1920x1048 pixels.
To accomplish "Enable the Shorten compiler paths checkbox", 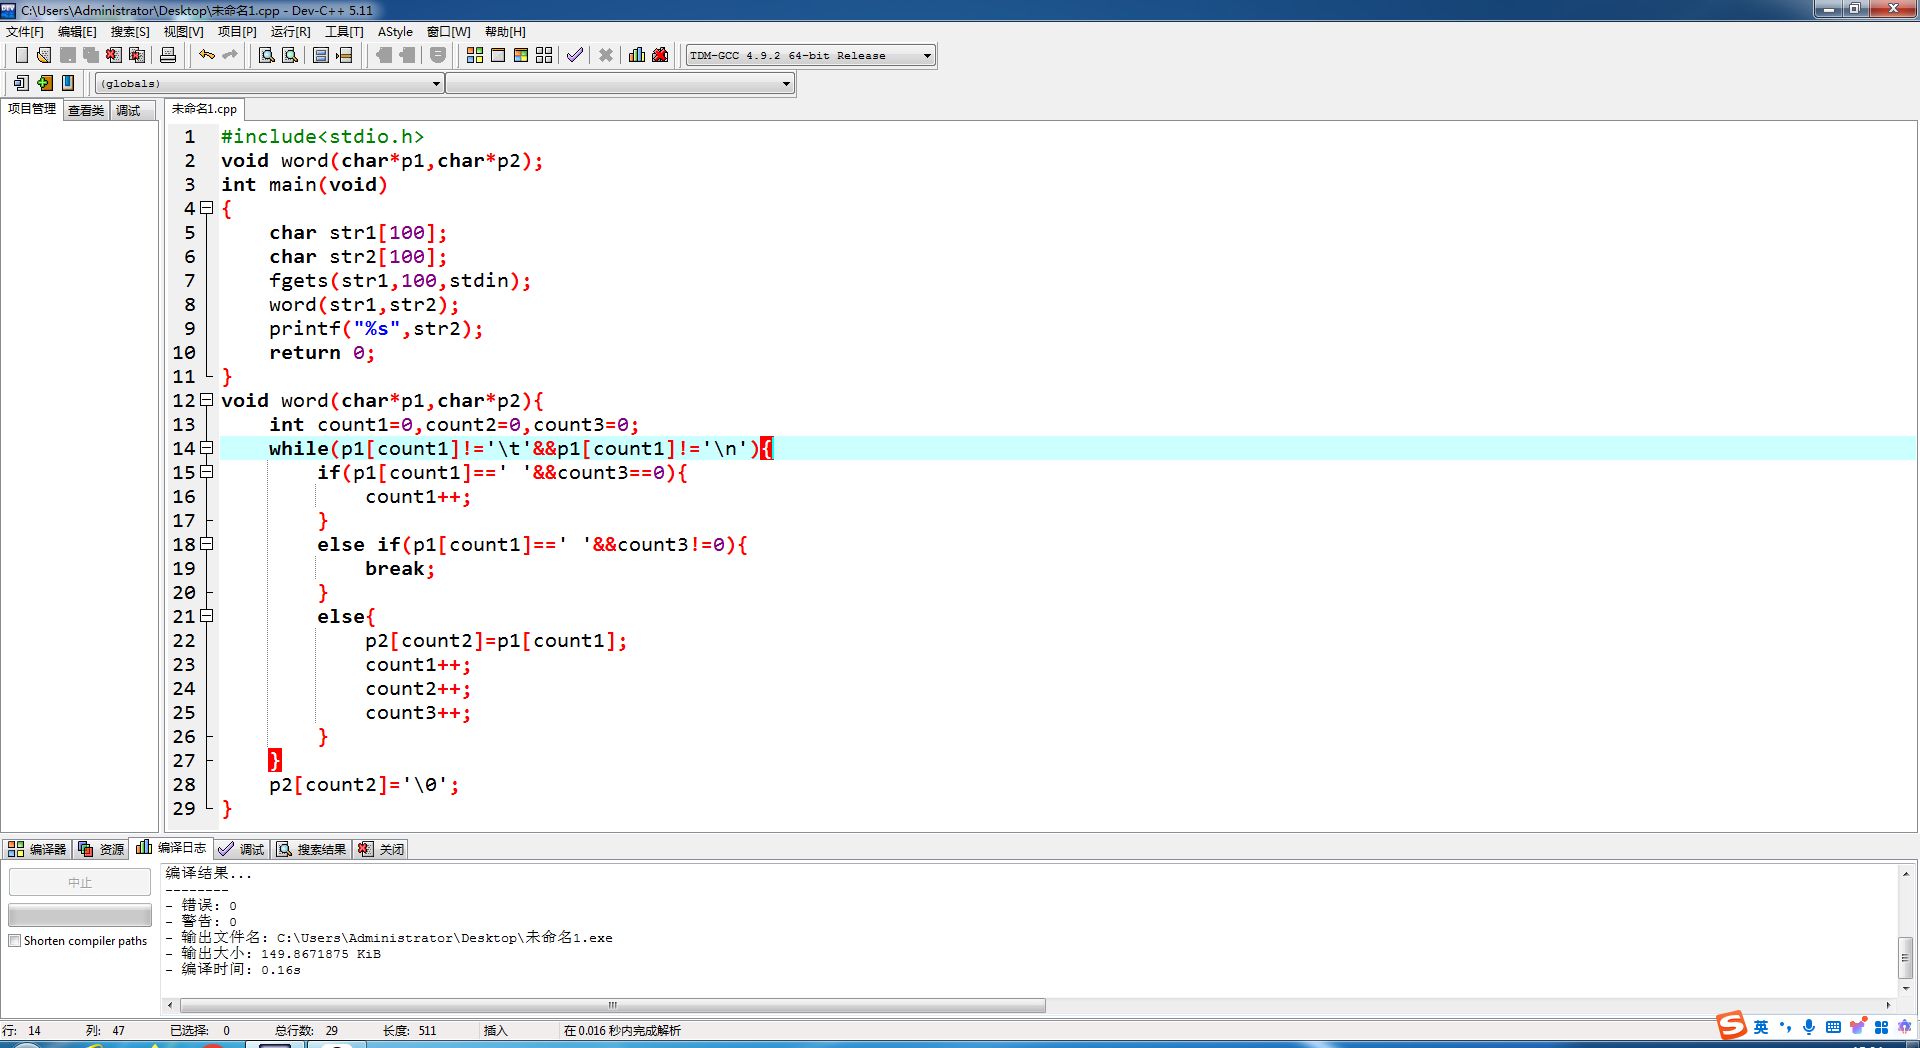I will pyautogui.click(x=15, y=941).
